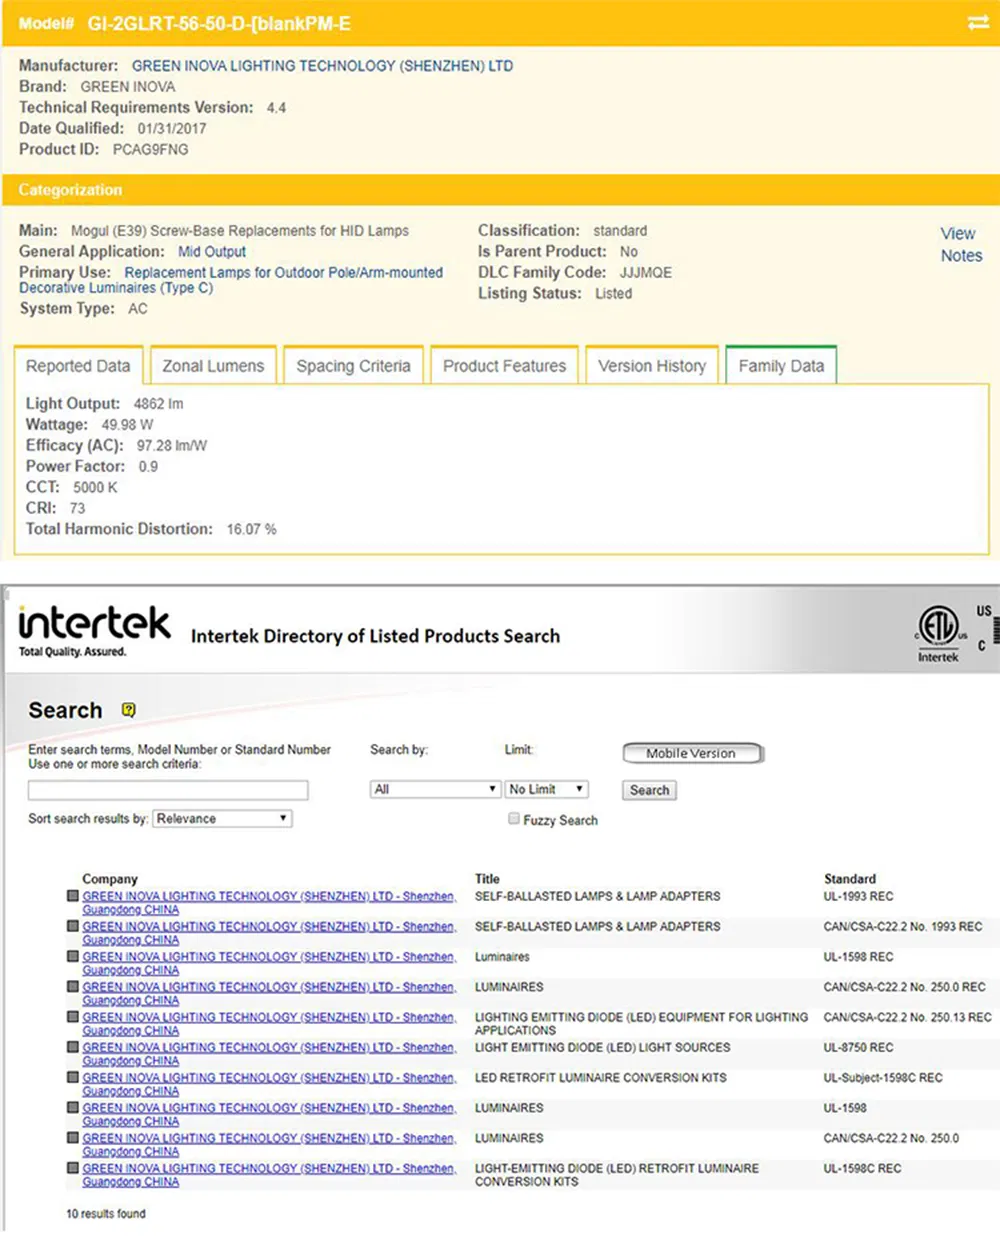Click square icon beside UL-1598C REC row

point(73,1168)
